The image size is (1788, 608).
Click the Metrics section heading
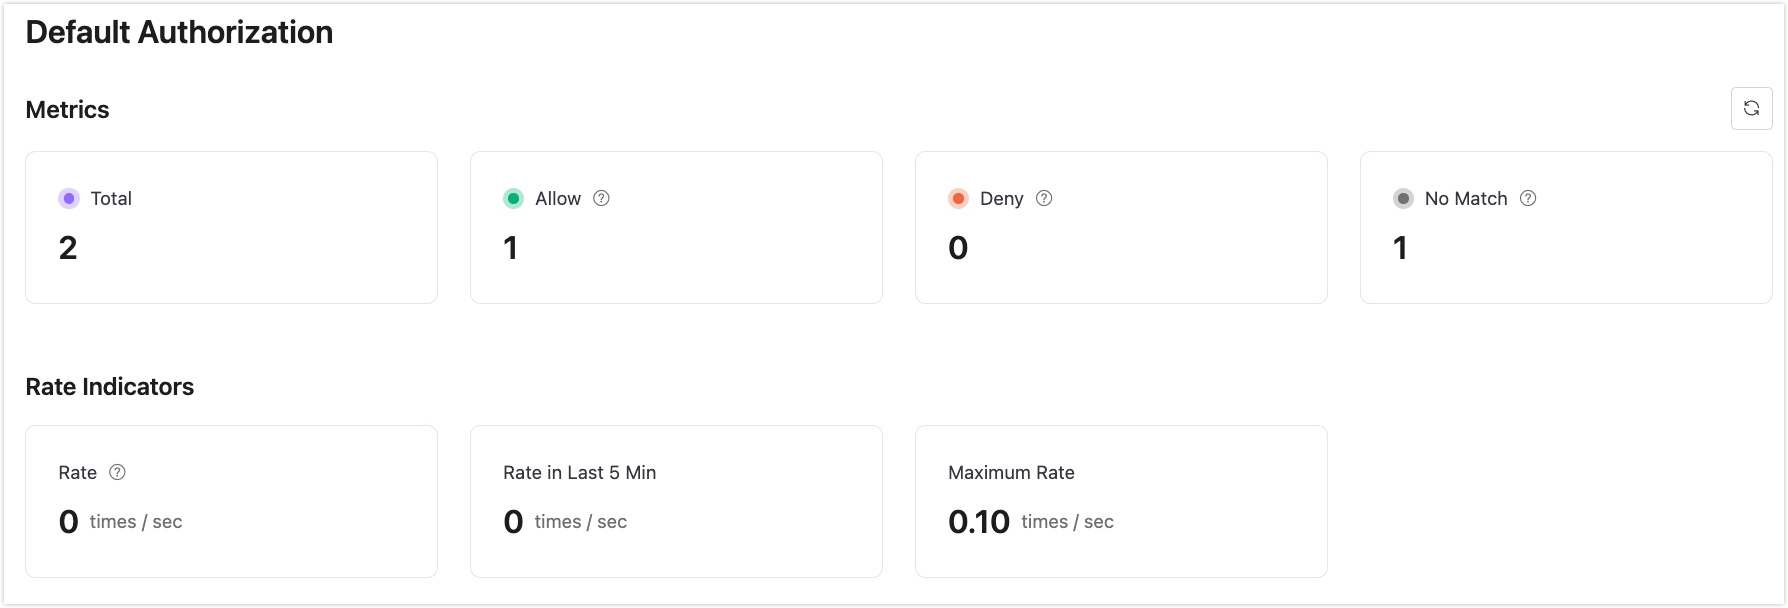(x=67, y=109)
